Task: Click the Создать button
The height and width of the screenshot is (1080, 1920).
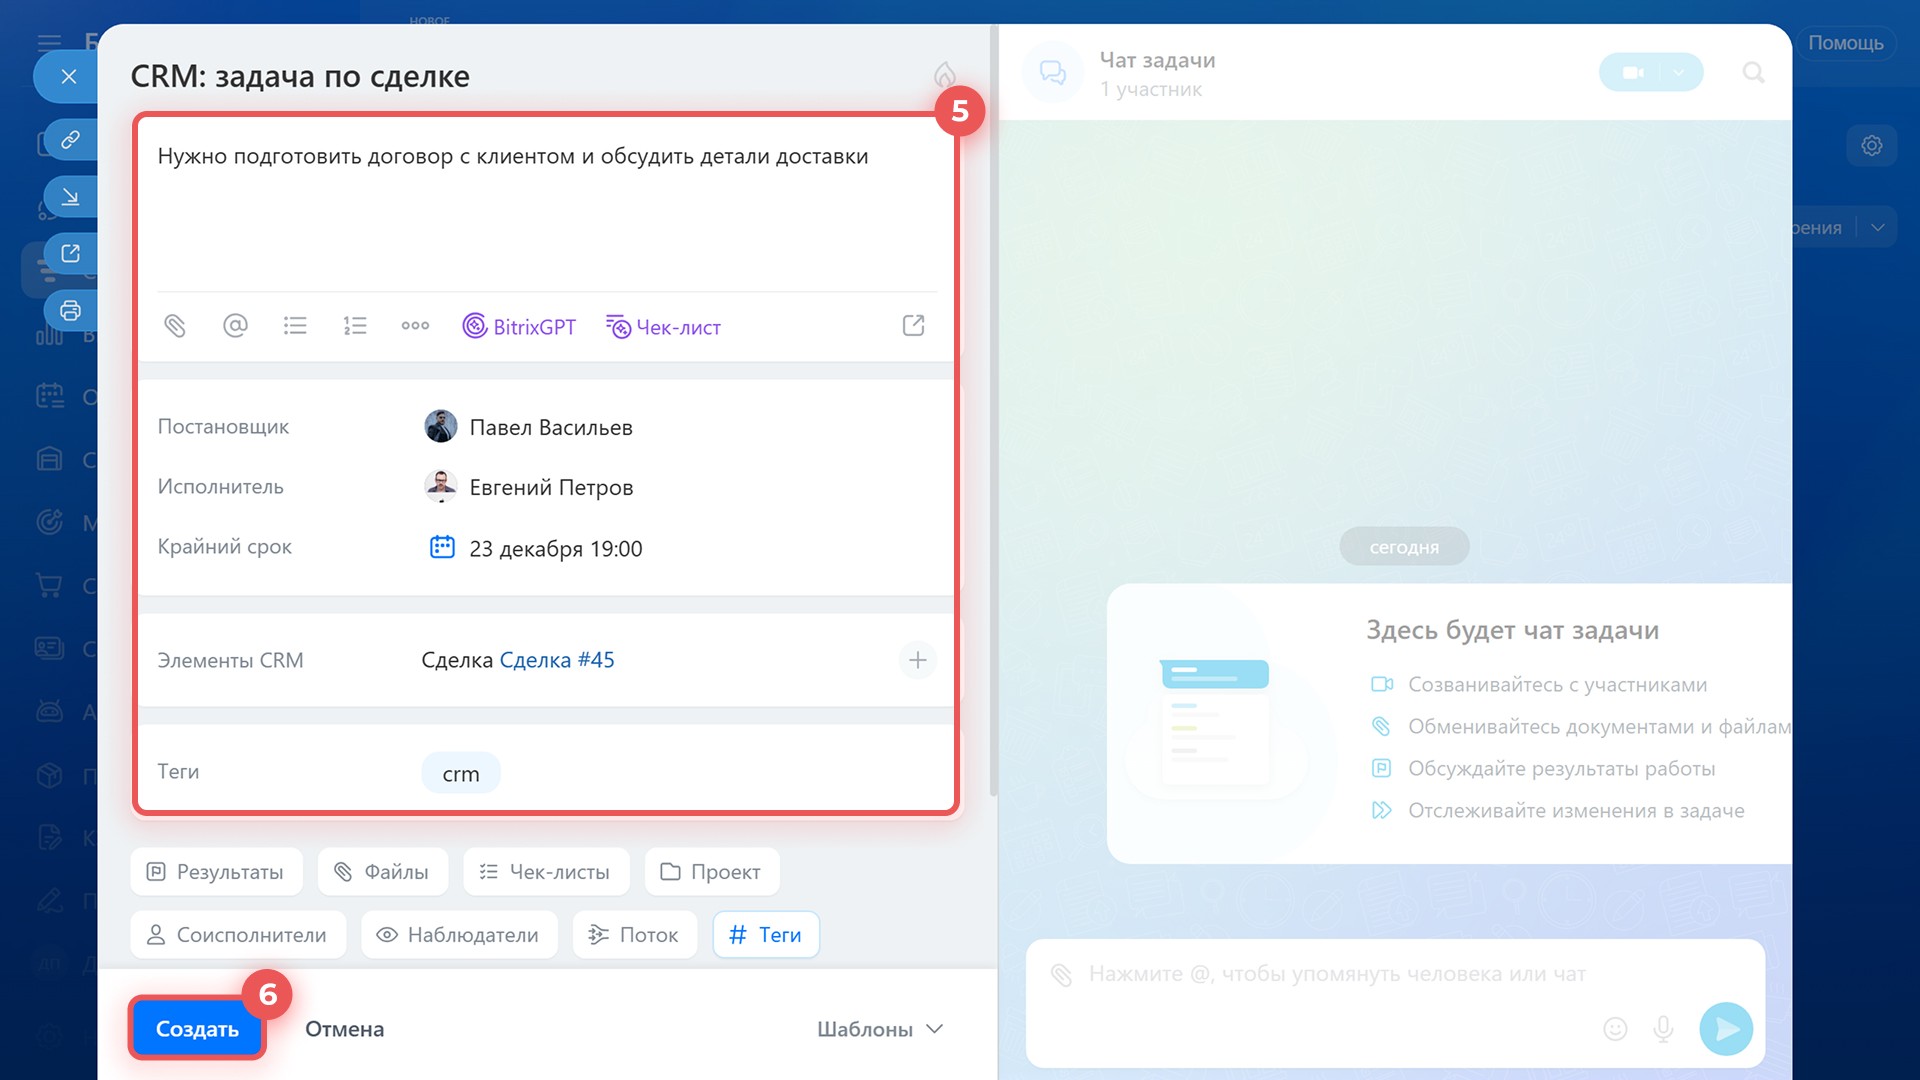Action: (x=197, y=1029)
